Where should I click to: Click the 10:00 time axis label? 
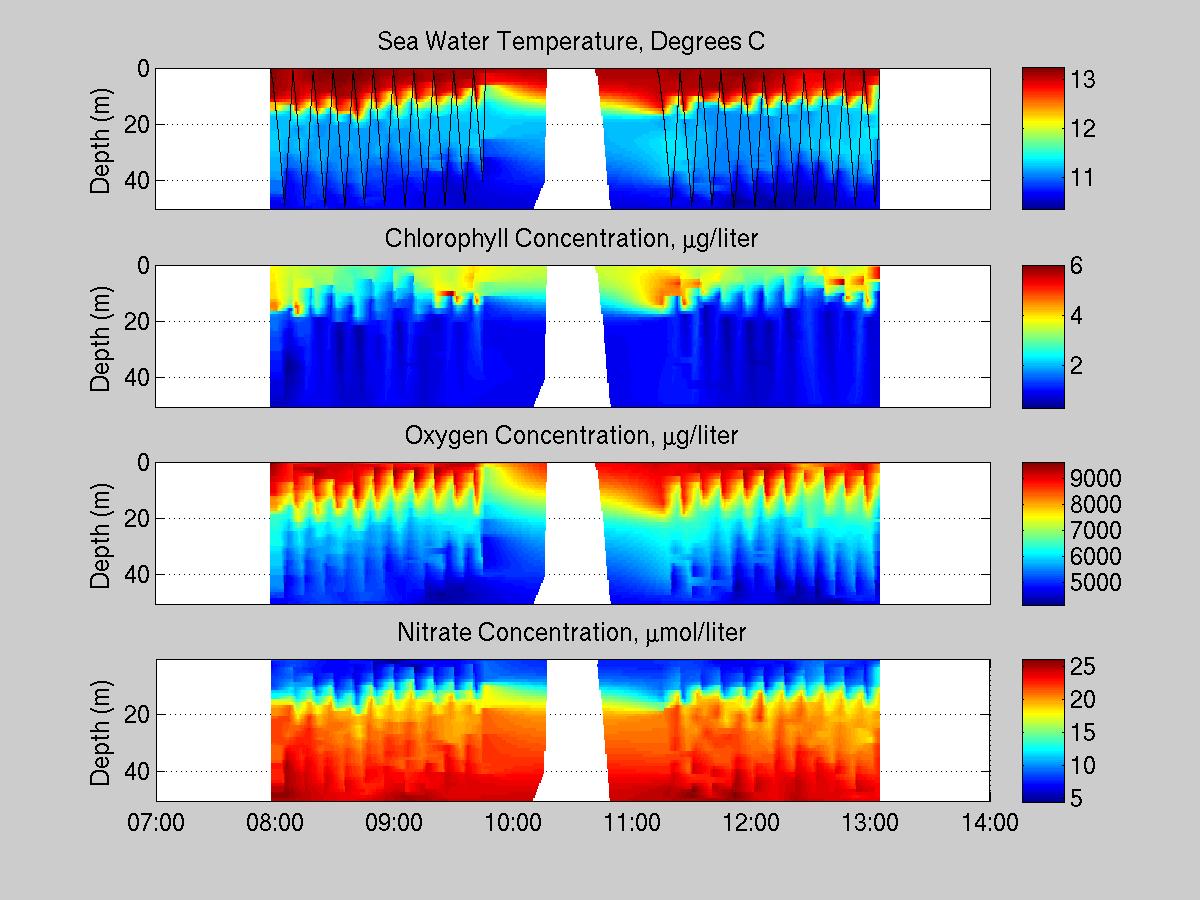[x=513, y=823]
